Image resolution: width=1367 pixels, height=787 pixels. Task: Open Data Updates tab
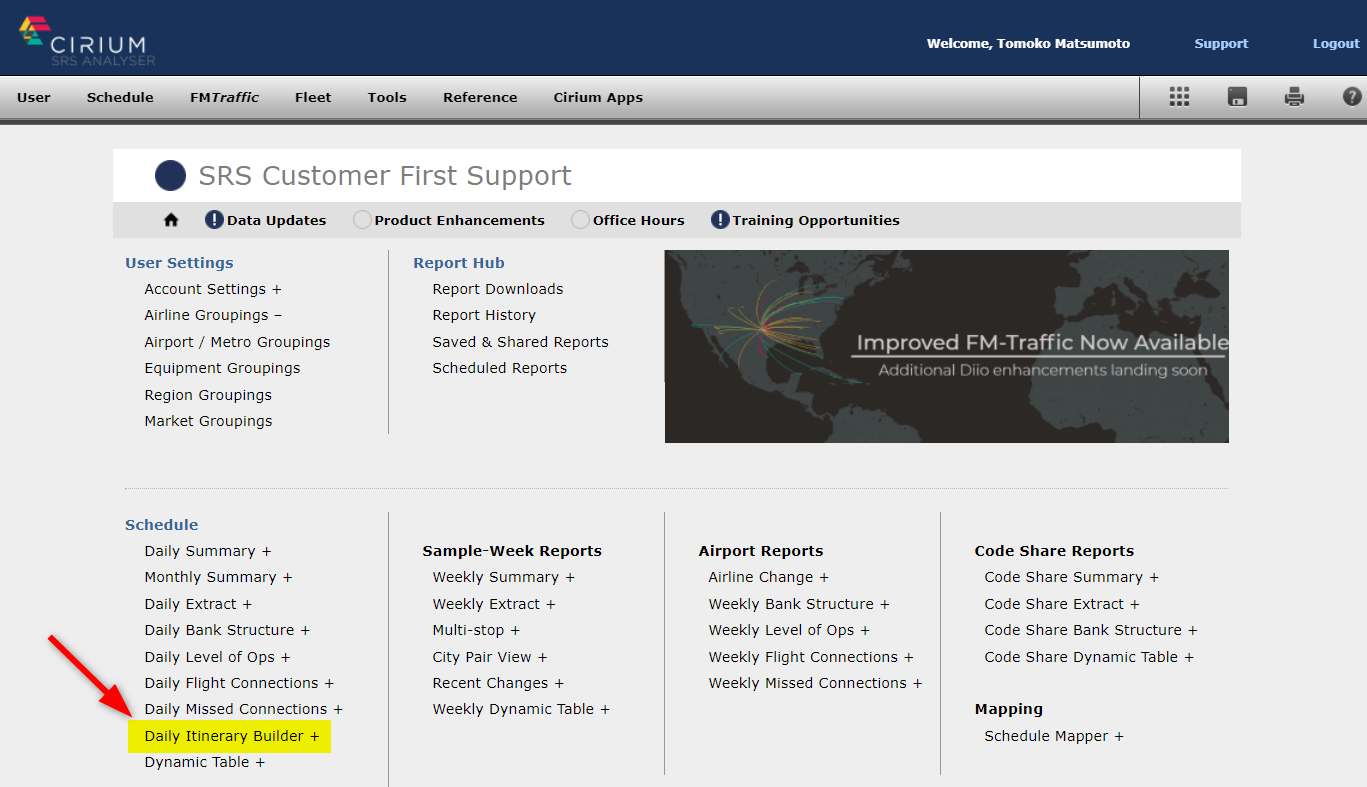(x=277, y=220)
